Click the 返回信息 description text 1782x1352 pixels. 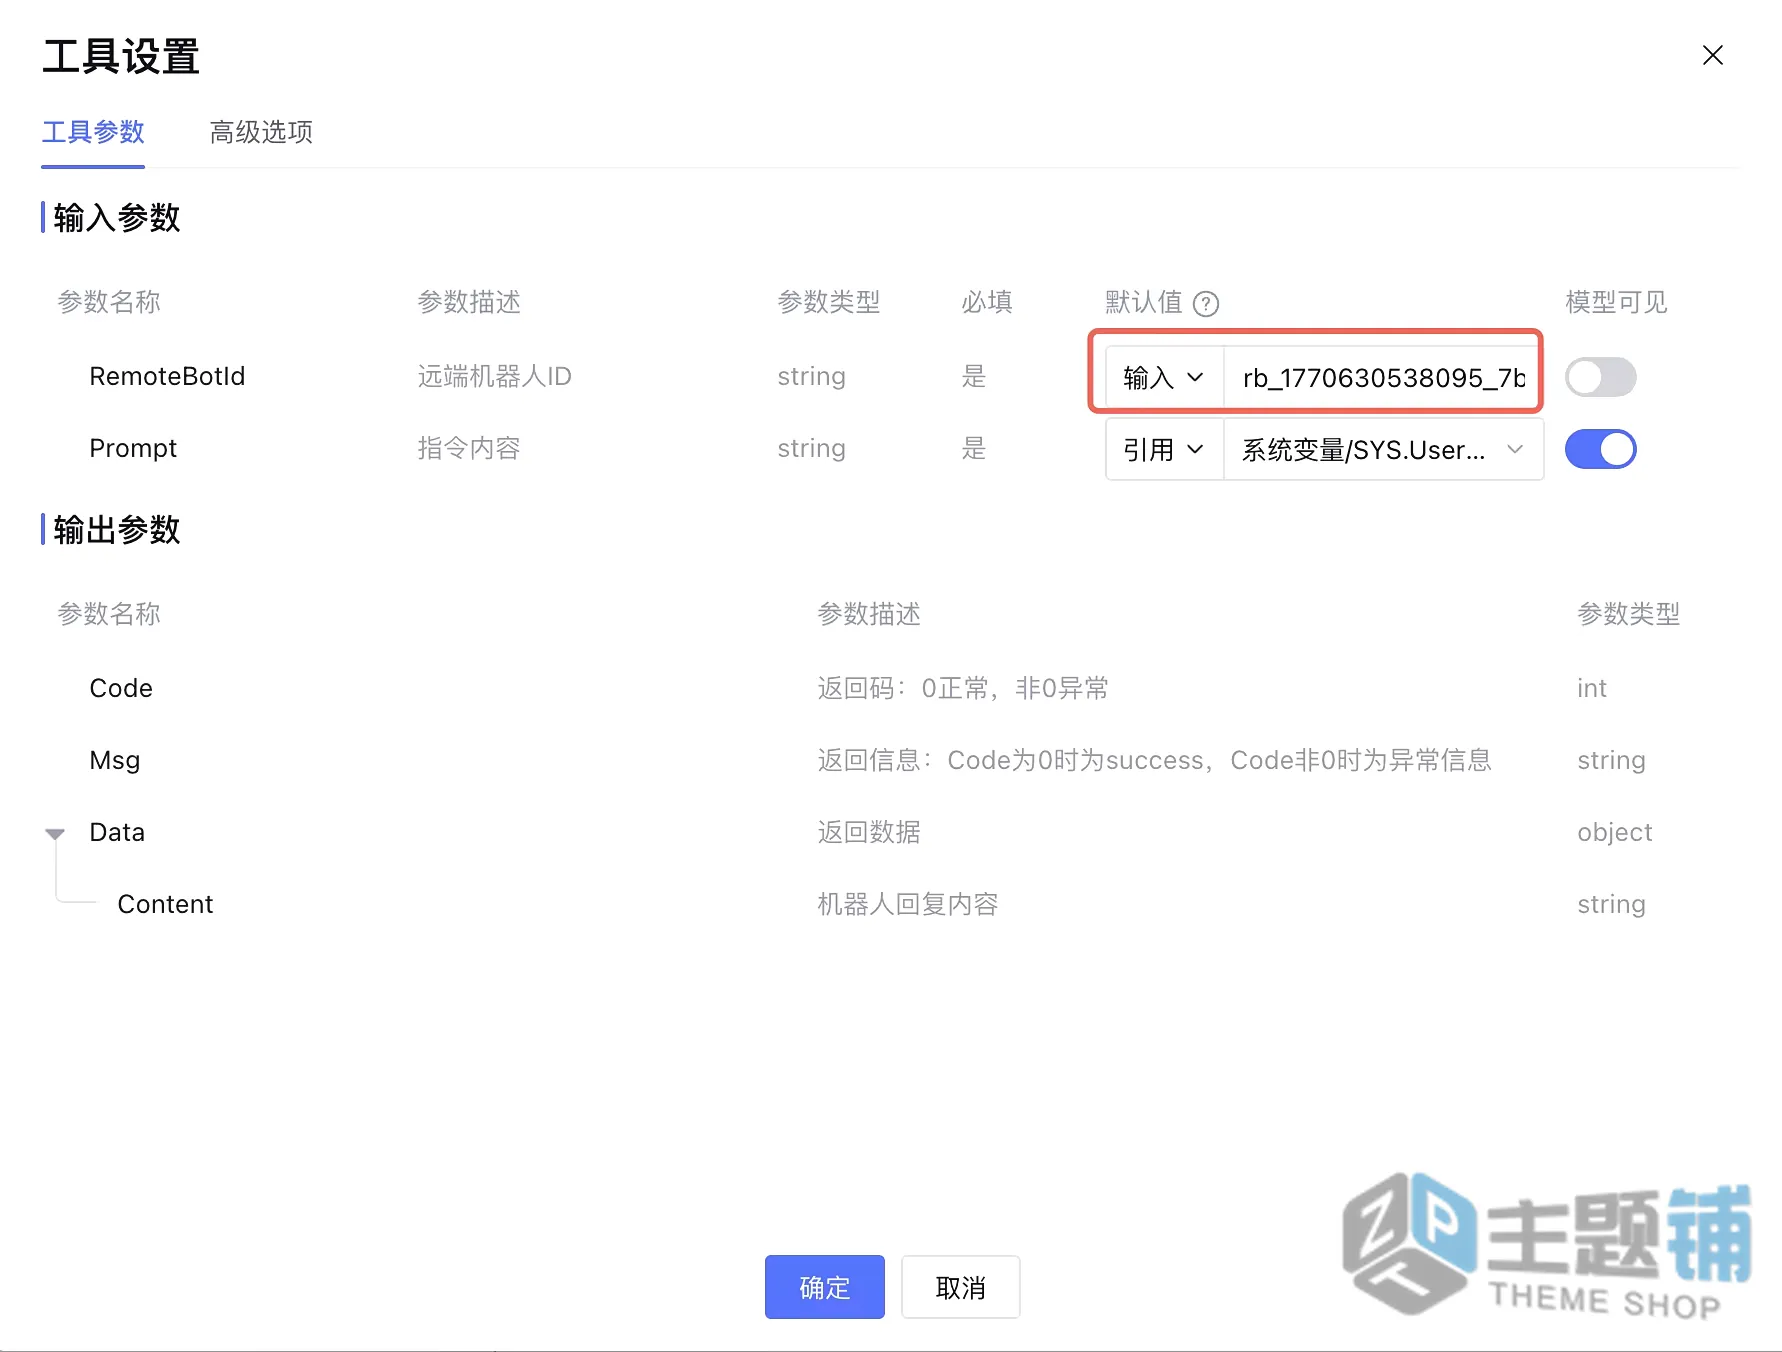[1154, 760]
